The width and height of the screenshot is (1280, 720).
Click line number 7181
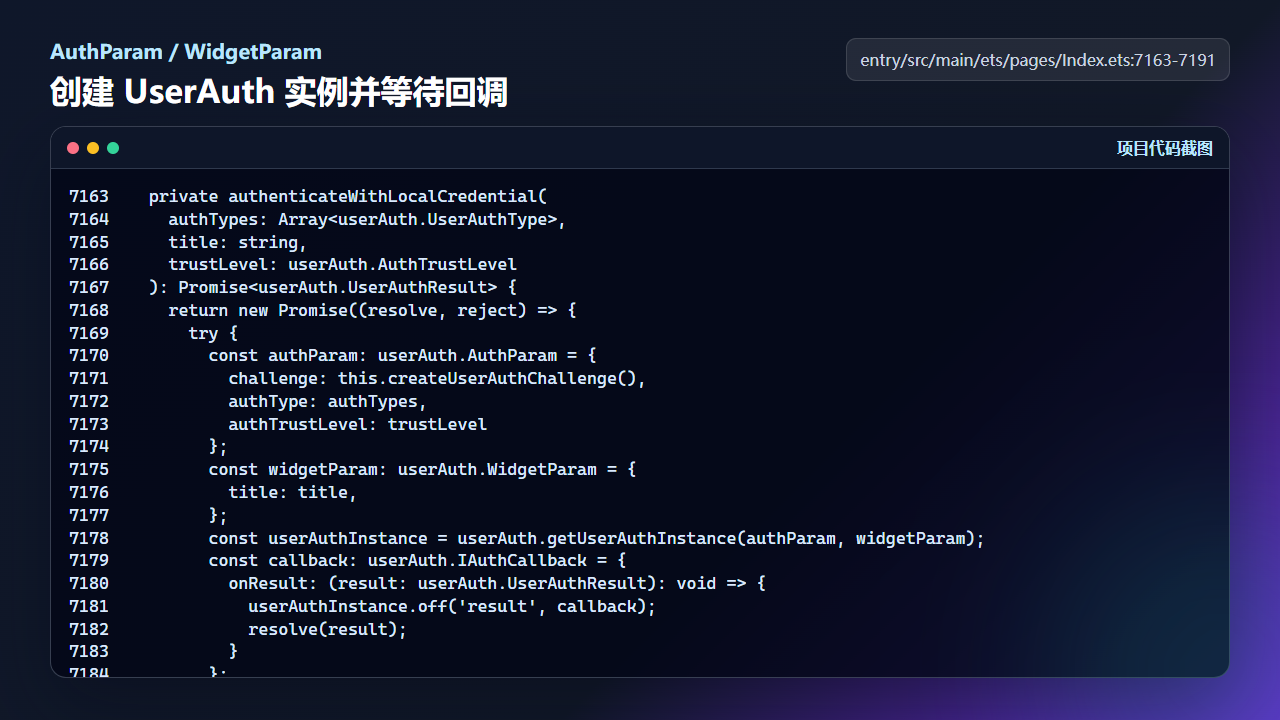pyautogui.click(x=89, y=606)
